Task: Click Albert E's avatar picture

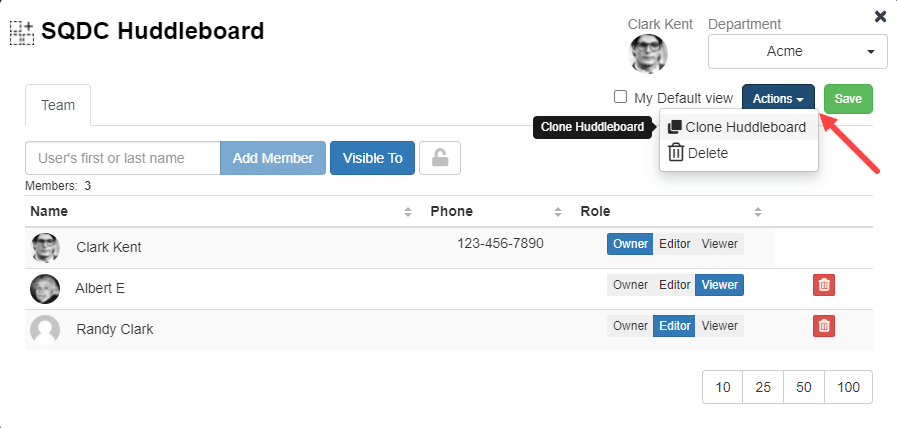Action: tap(45, 288)
